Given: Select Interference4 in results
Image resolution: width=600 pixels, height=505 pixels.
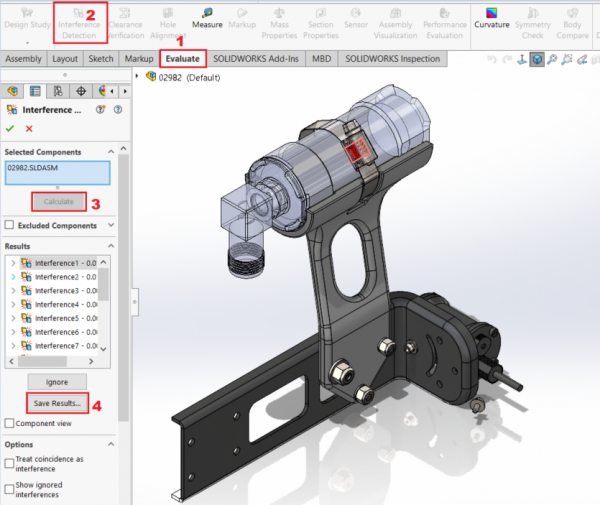Looking at the screenshot, I should point(59,305).
